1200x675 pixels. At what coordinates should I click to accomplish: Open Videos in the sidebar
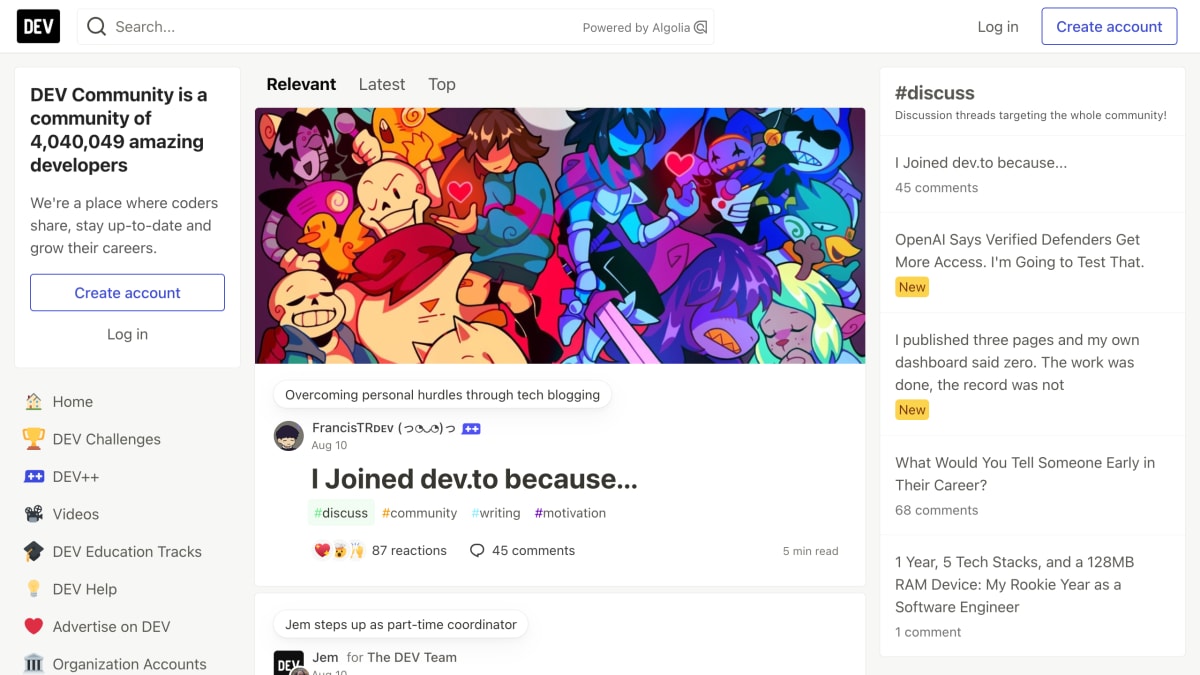(x=127, y=514)
